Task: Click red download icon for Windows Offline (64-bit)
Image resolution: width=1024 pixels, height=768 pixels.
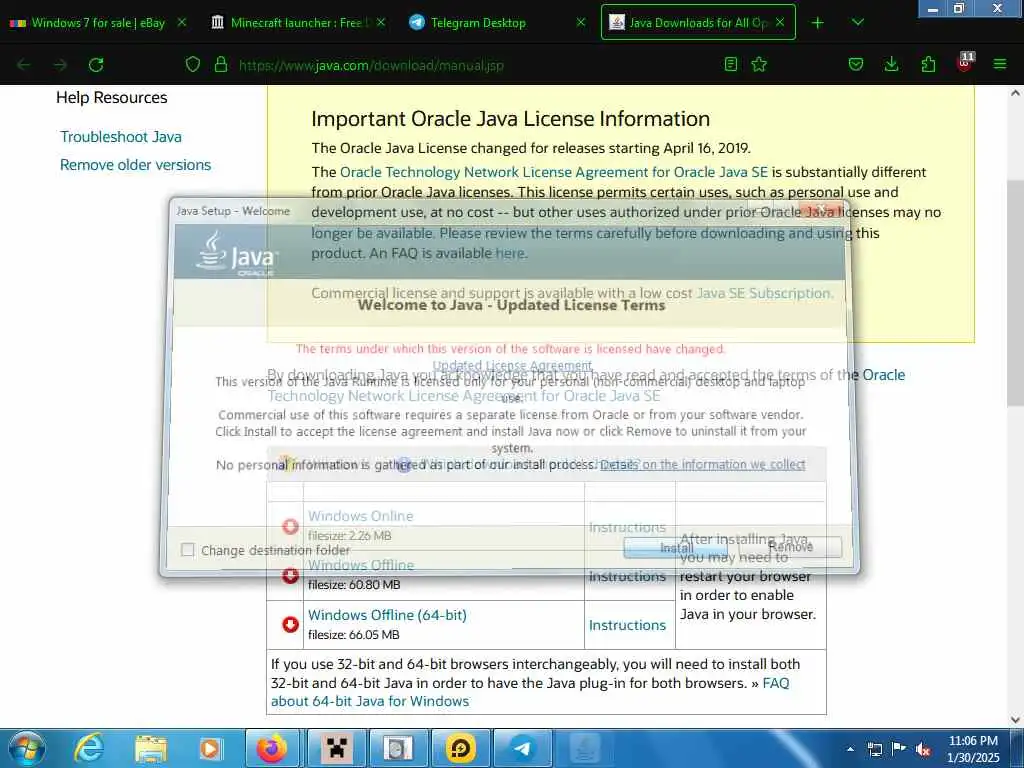Action: pos(291,625)
